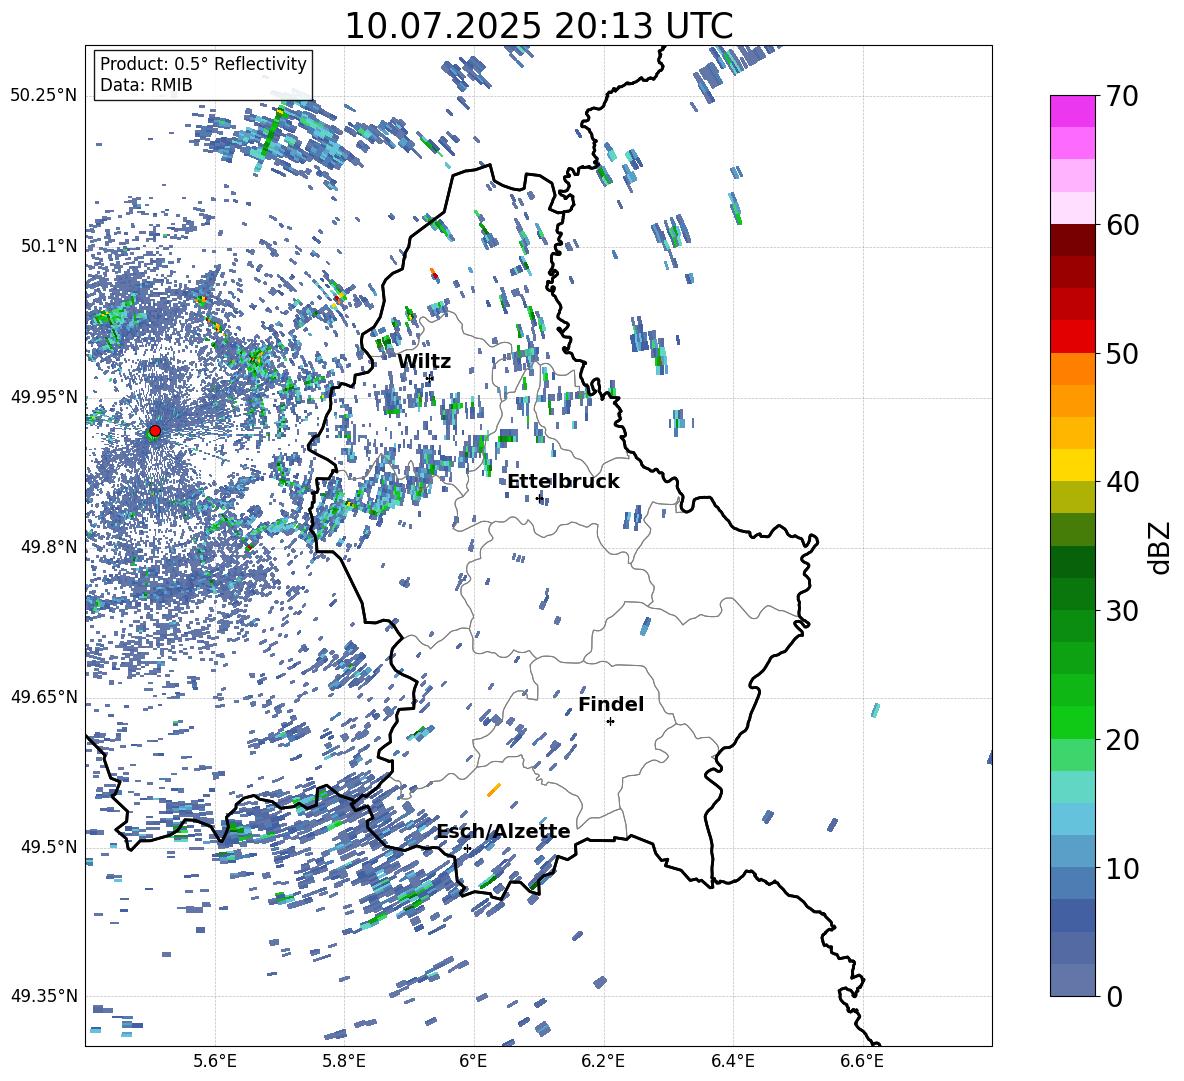Click the 30 colorbar tick label
This screenshot has width=1184, height=1081.
pos(1122,611)
